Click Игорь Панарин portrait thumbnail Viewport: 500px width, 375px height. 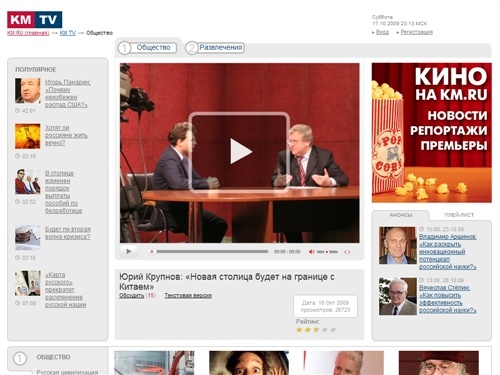pyautogui.click(x=28, y=91)
